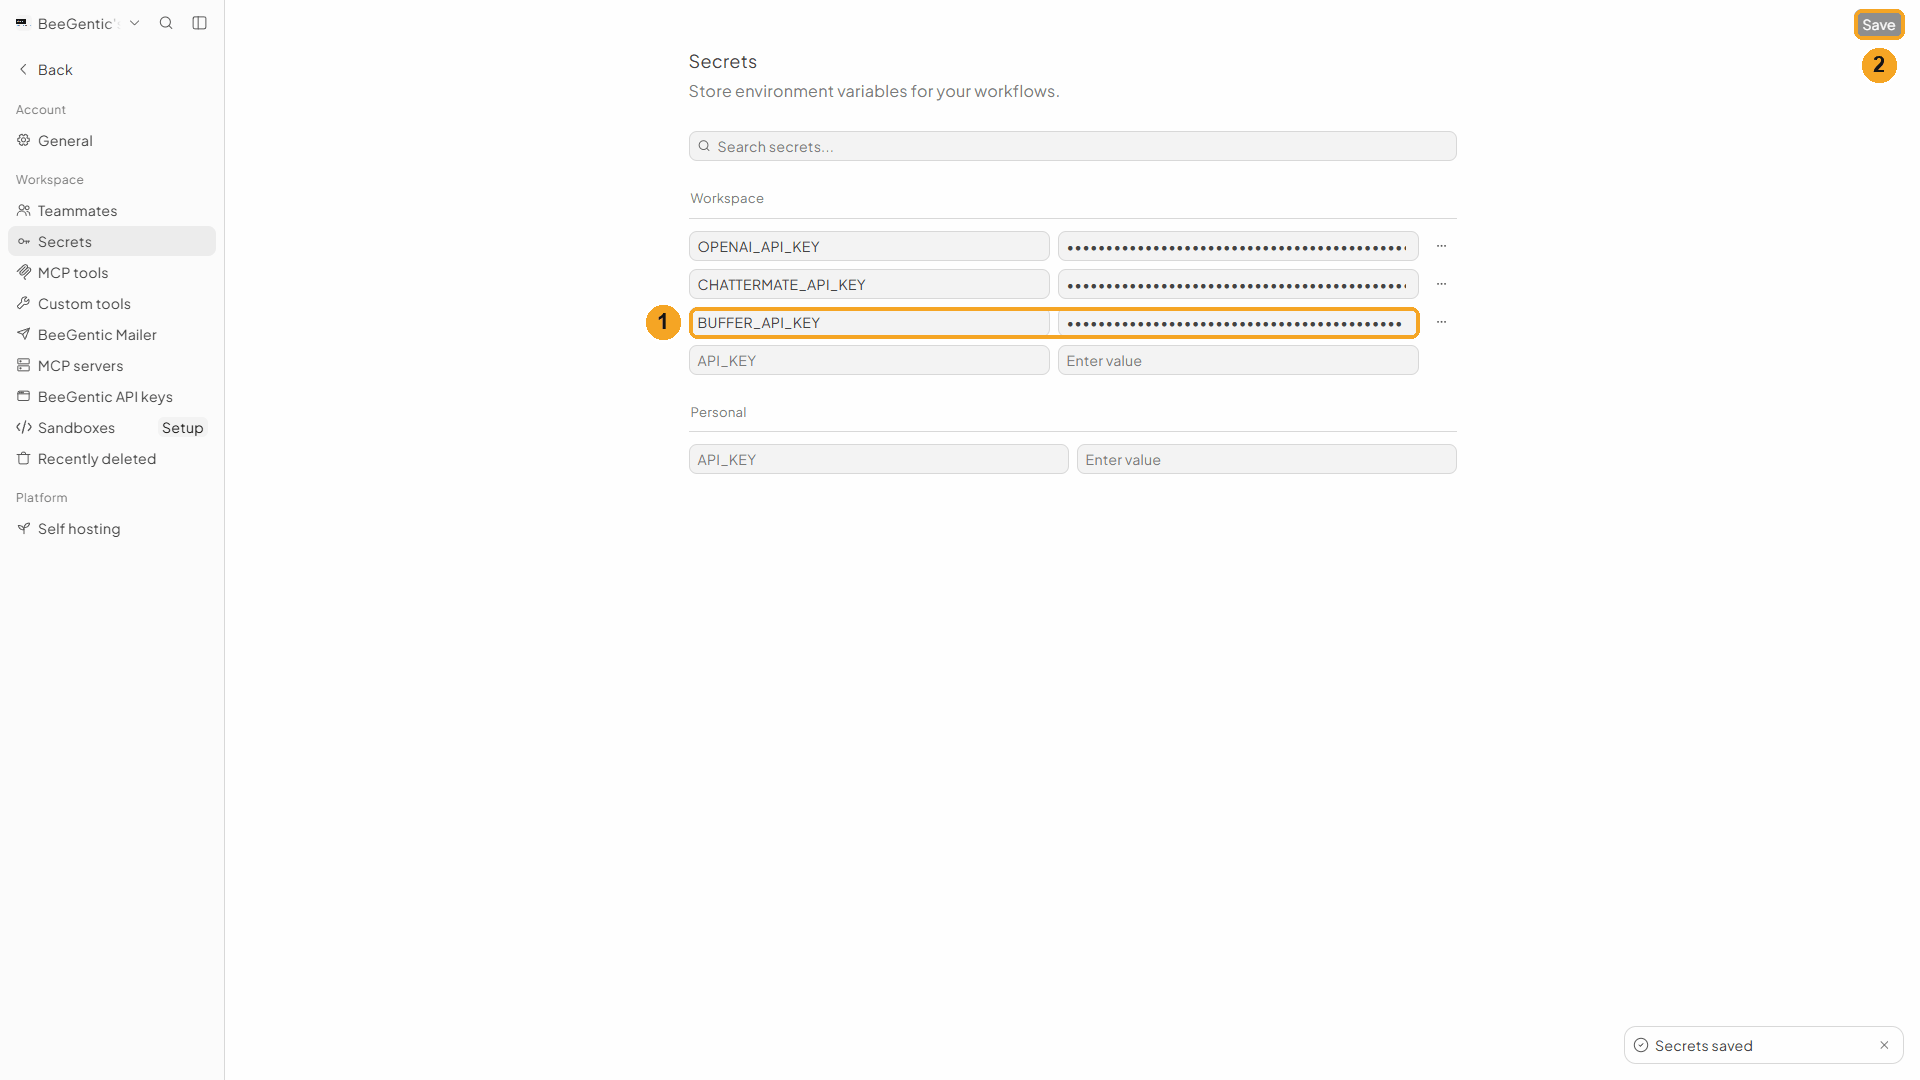Click the Teammates people icon

pyautogui.click(x=24, y=210)
